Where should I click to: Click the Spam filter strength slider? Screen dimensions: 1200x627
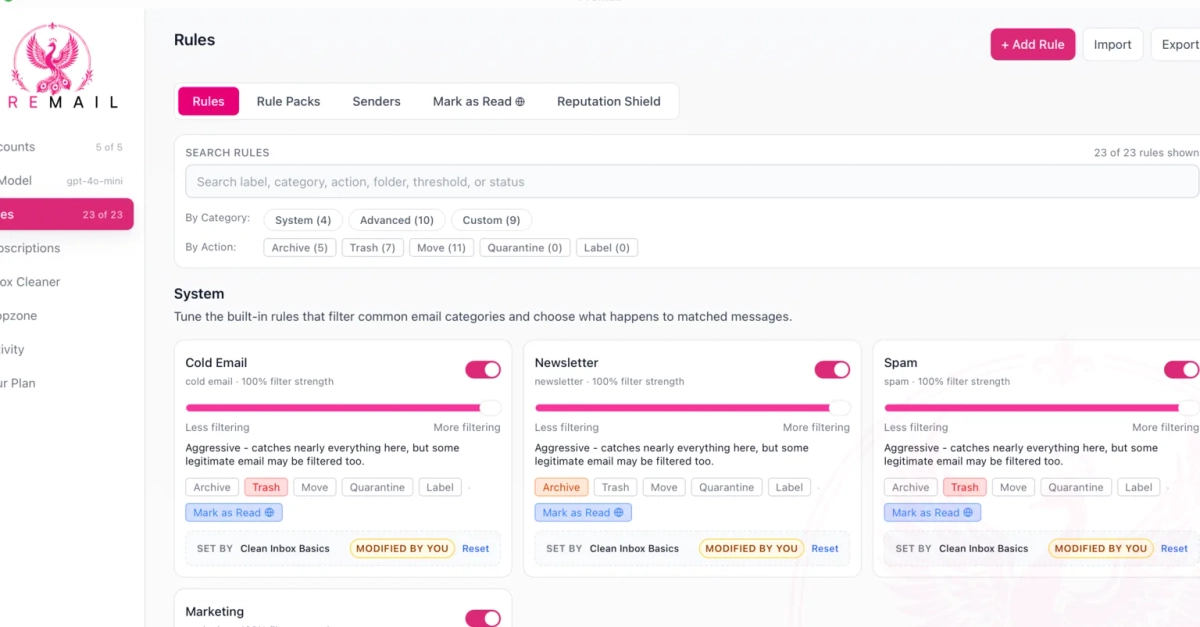coord(1041,408)
